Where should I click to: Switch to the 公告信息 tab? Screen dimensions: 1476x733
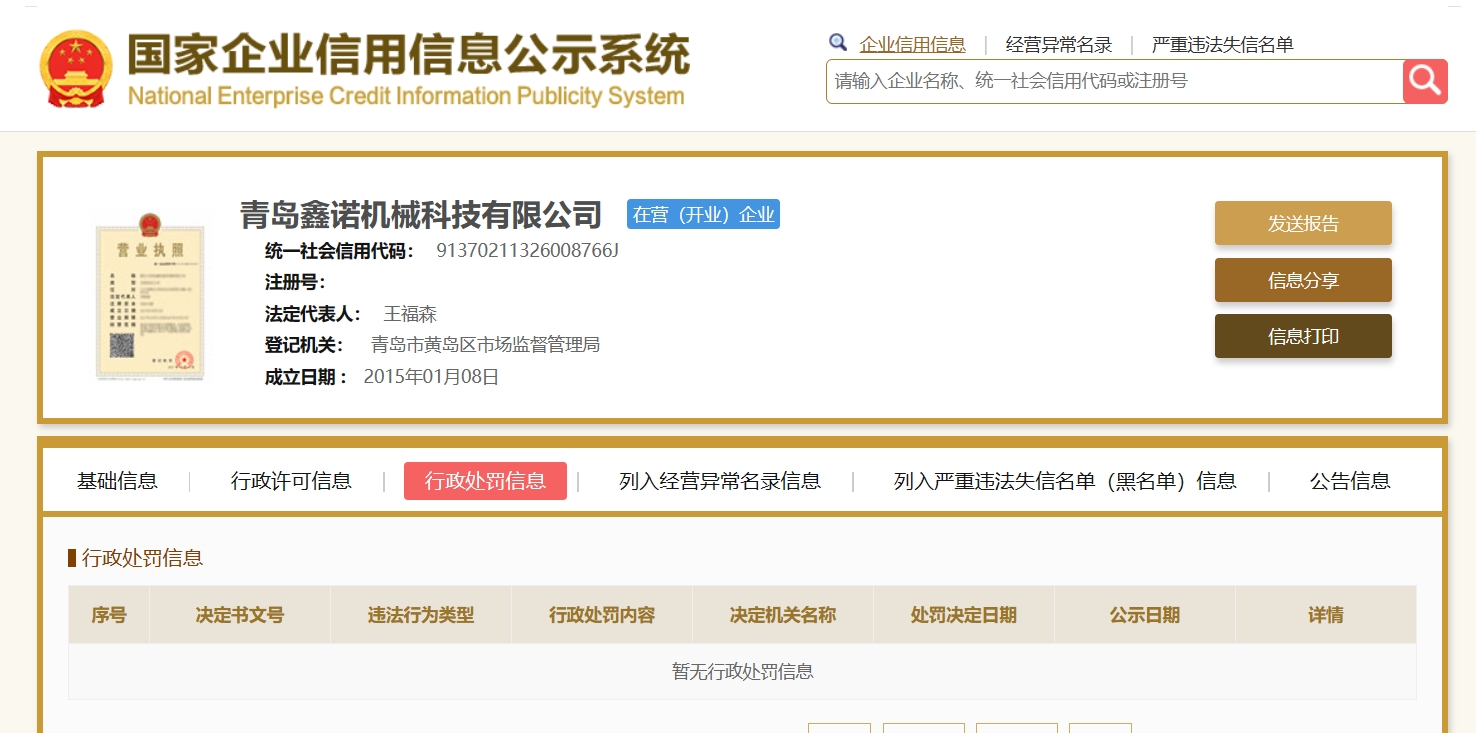point(1350,481)
